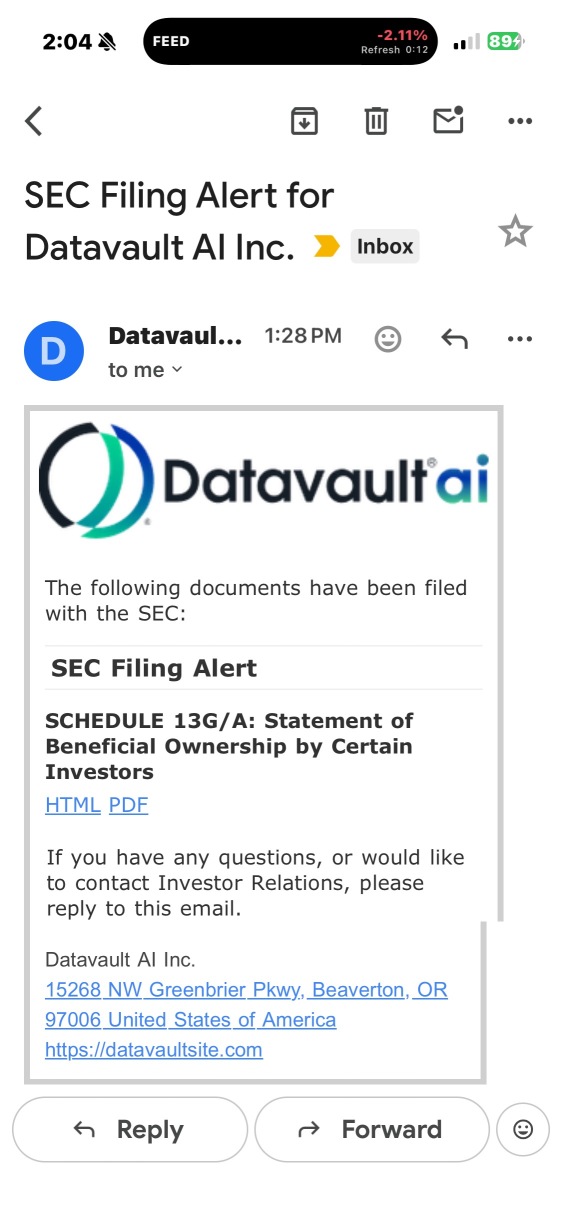Screen dimensions: 562x1218
Task: Tap the Reply button at bottom
Action: pyautogui.click(x=130, y=1129)
